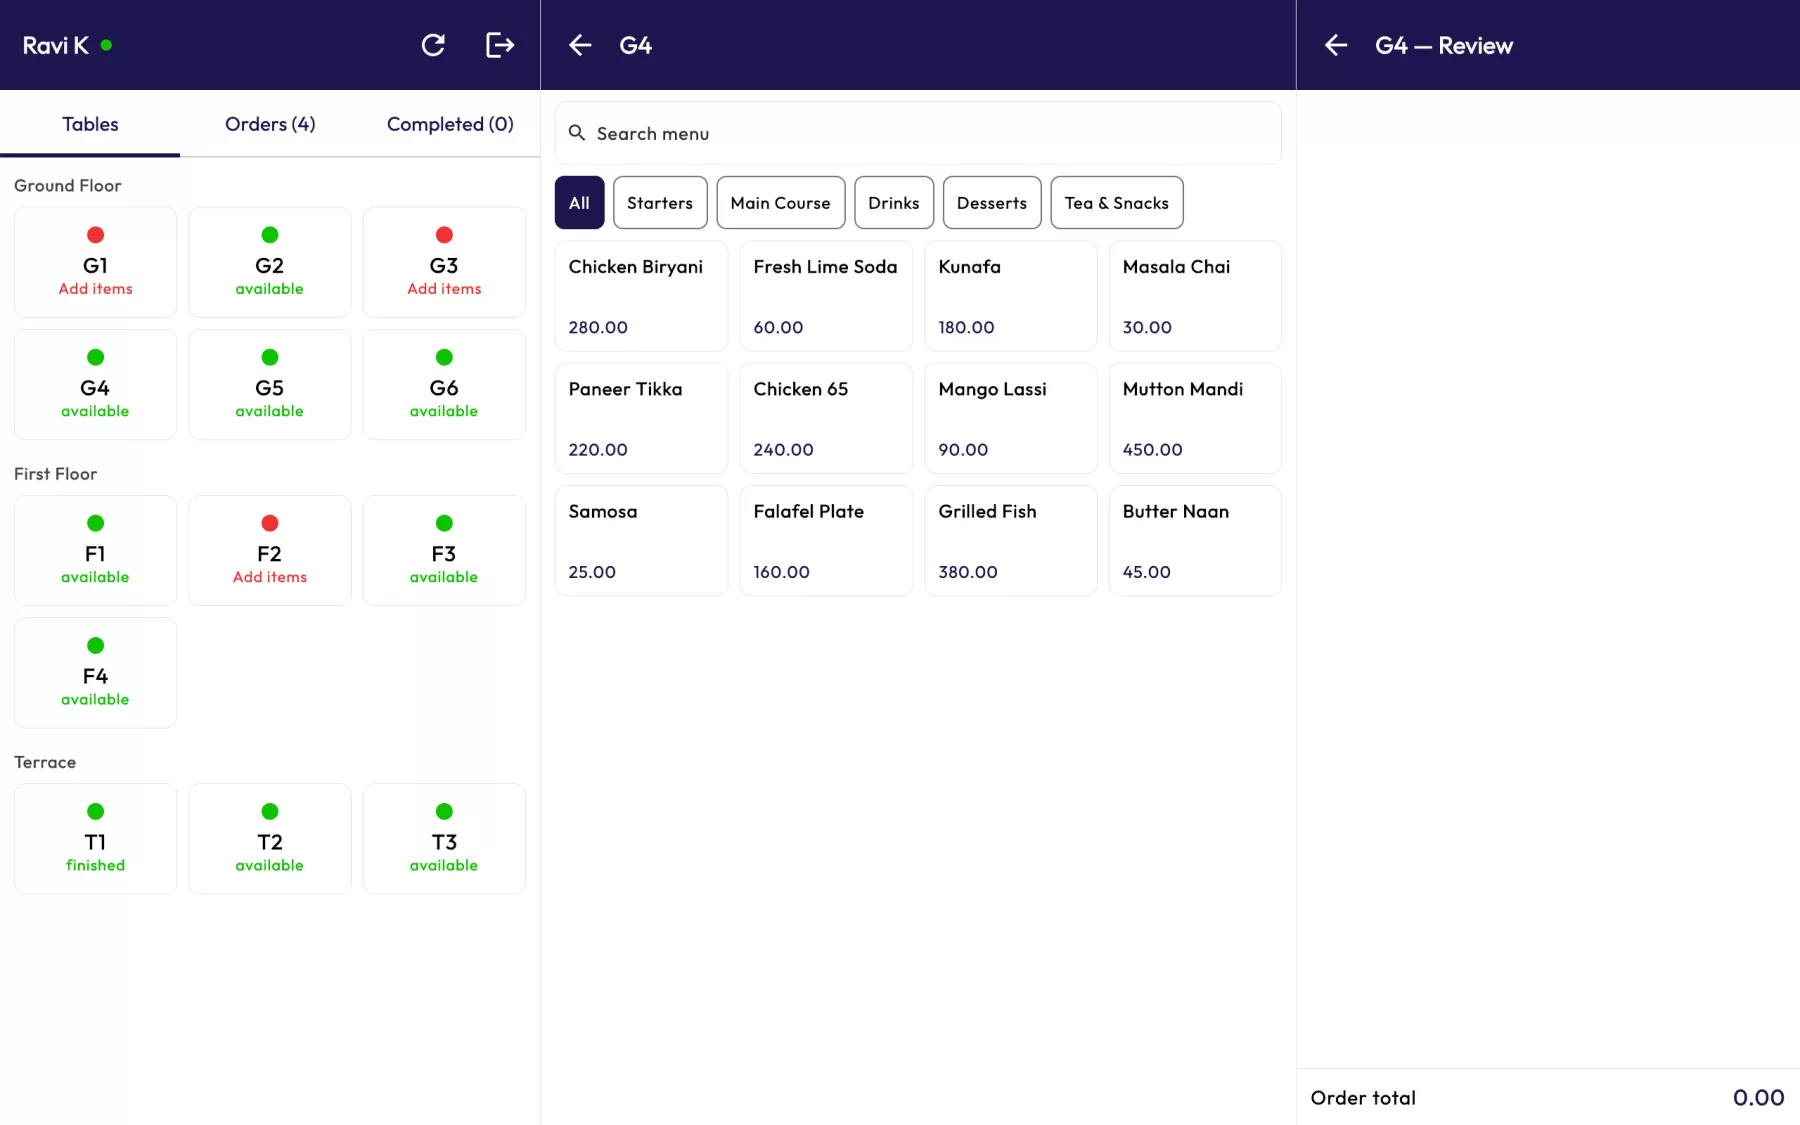Add Grilled Fish to order
The height and width of the screenshot is (1125, 1800).
1011,540
